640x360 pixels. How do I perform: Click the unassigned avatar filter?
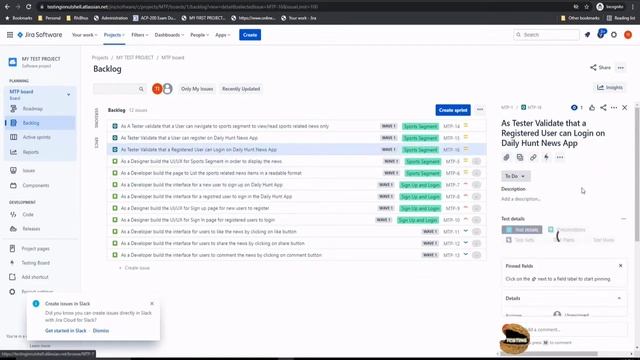click(x=167, y=89)
